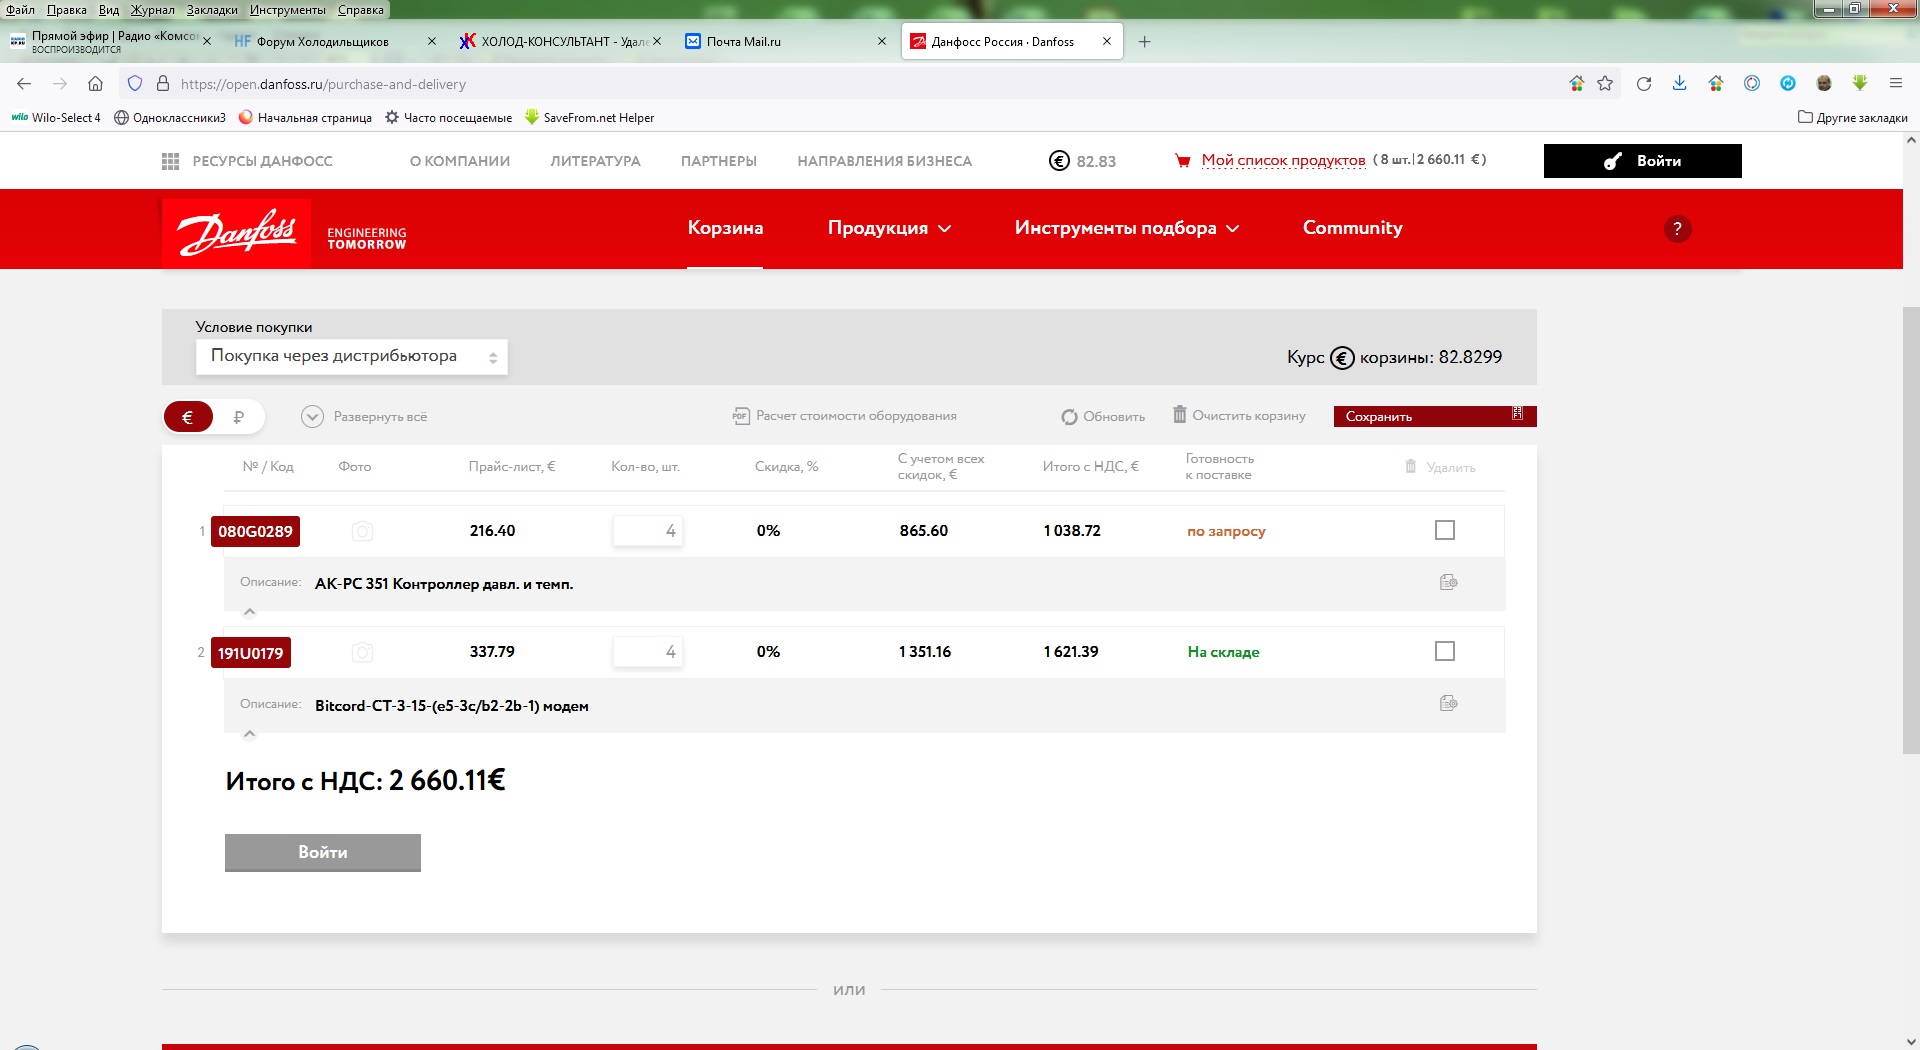1920x1050 pixels.
Task: Open the Firefox hamburger menu
Action: [1895, 84]
